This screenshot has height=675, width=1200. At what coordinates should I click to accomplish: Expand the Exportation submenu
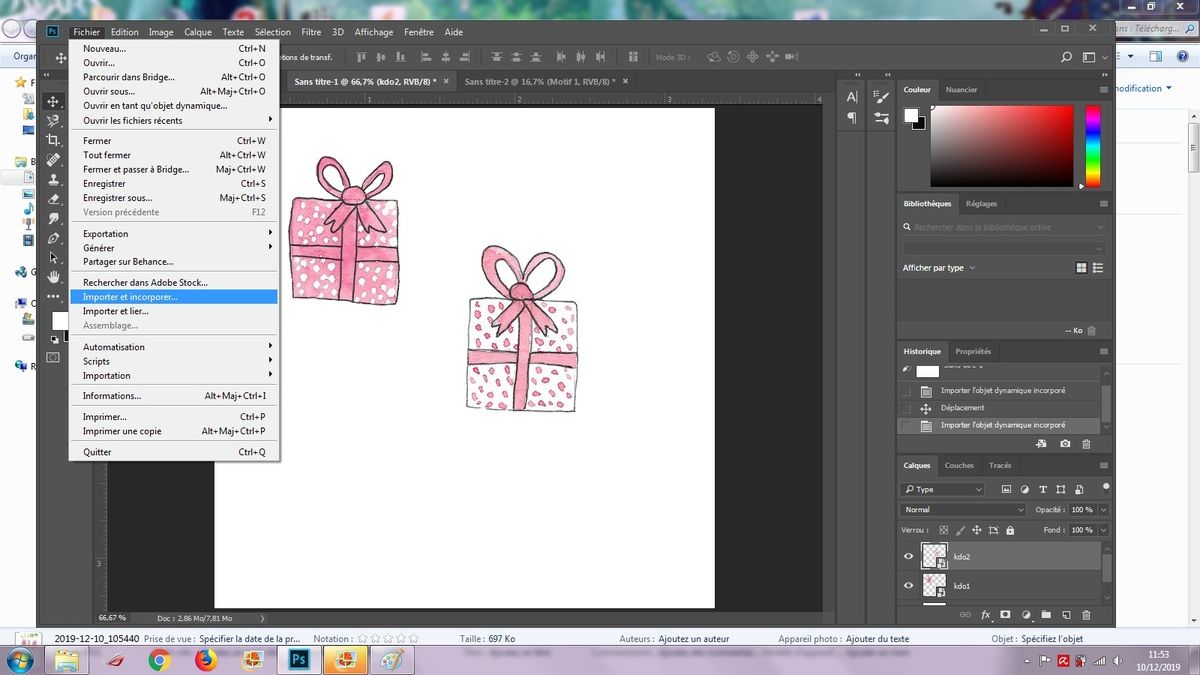pyautogui.click(x=174, y=233)
